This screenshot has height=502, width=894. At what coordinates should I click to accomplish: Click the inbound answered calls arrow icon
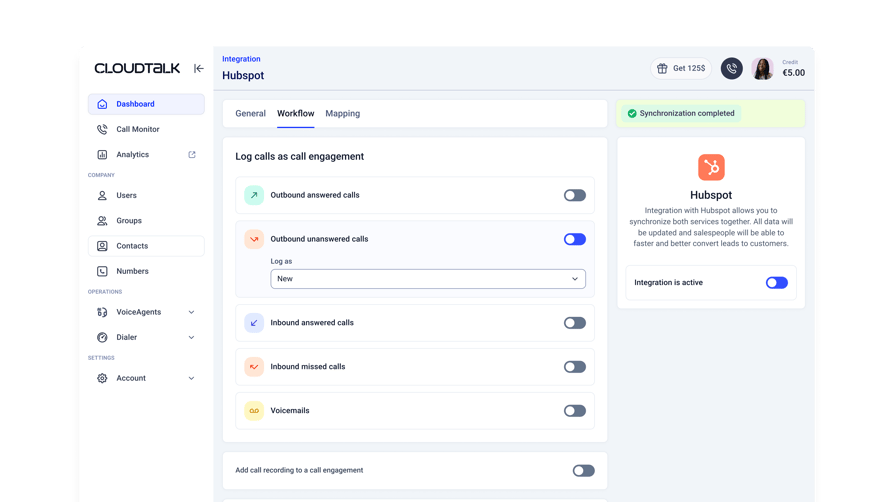(x=254, y=323)
